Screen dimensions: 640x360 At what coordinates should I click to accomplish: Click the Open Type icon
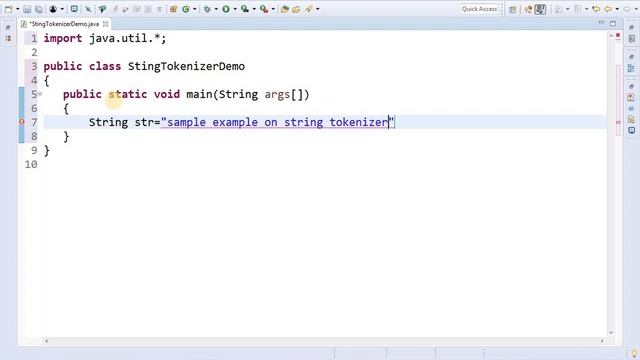(285, 9)
